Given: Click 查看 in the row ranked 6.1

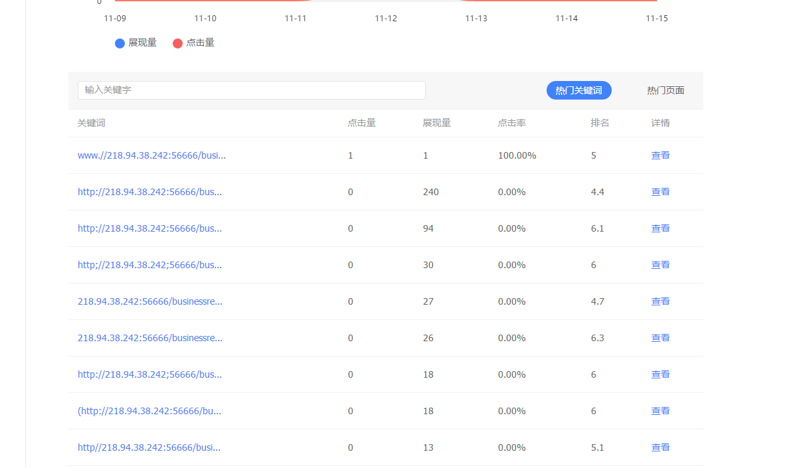Looking at the screenshot, I should pos(660,228).
